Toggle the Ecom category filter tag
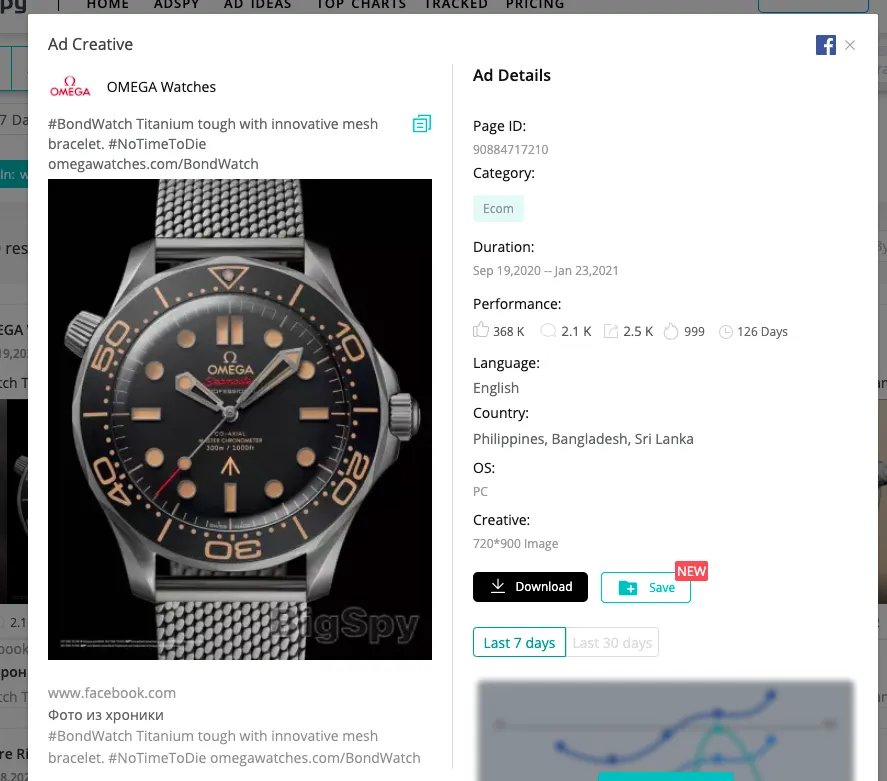 498,208
